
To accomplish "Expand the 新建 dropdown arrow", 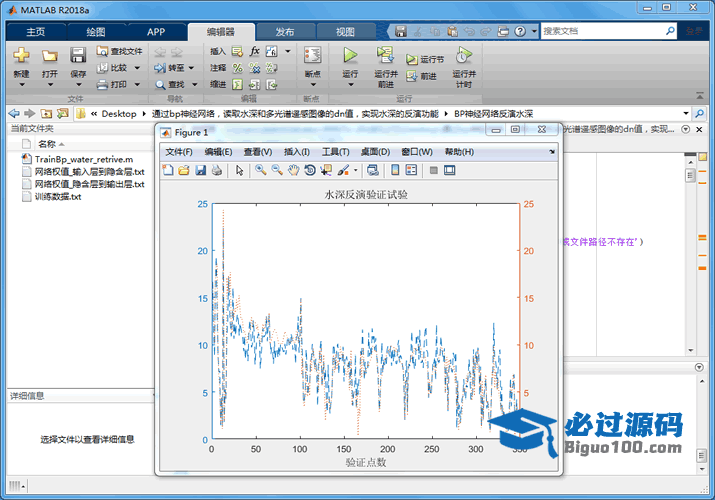I will click(x=21, y=85).
